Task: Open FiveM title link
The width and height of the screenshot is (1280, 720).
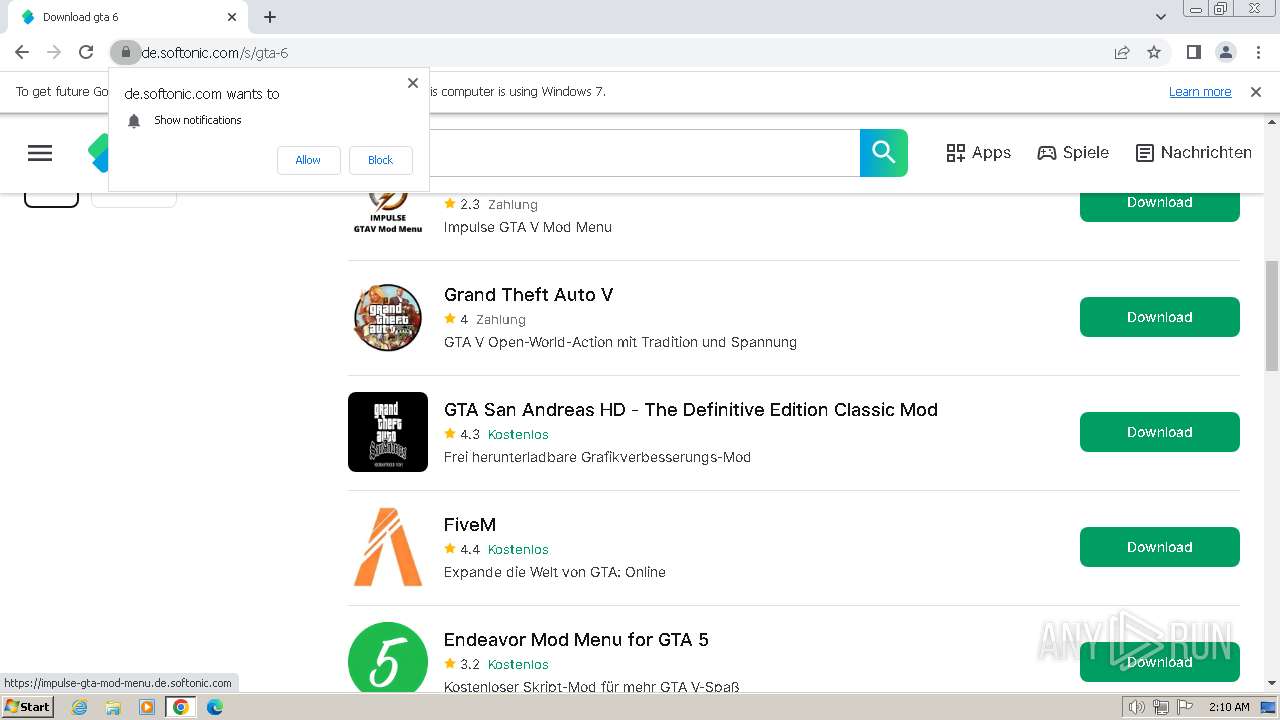Action: [x=470, y=525]
